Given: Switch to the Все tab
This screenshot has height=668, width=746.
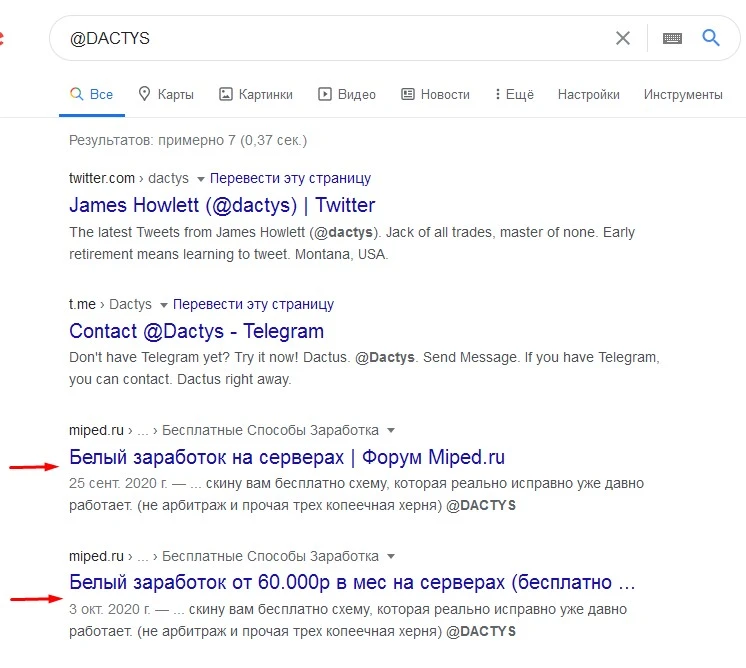Looking at the screenshot, I should pos(92,94).
